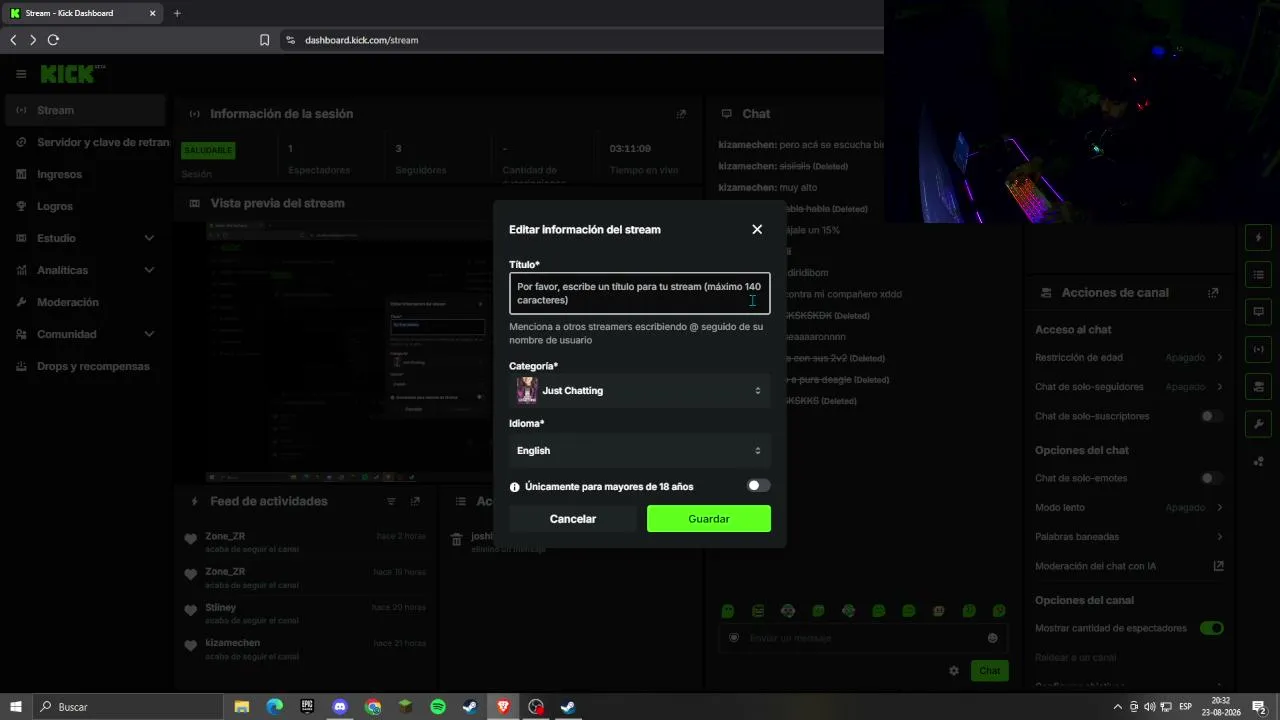Bookmark this page with bookmark icon
Viewport: 1280px width, 720px height.
(x=265, y=40)
